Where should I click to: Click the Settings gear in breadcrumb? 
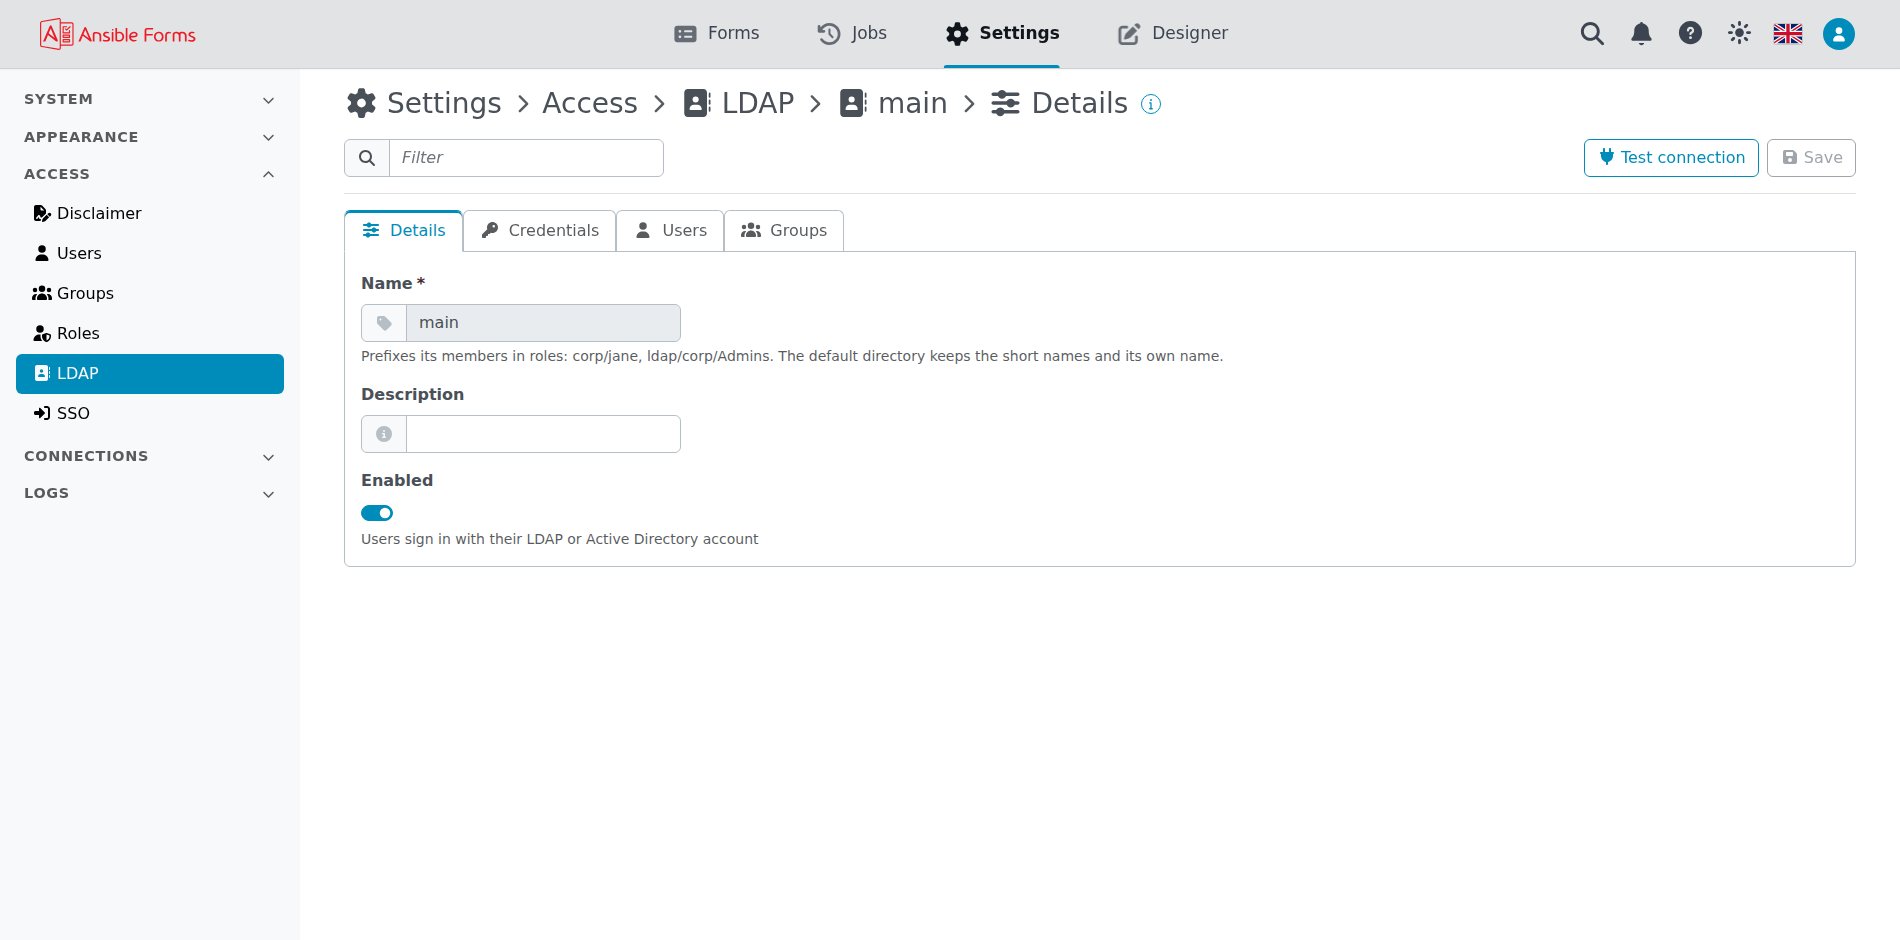361,103
